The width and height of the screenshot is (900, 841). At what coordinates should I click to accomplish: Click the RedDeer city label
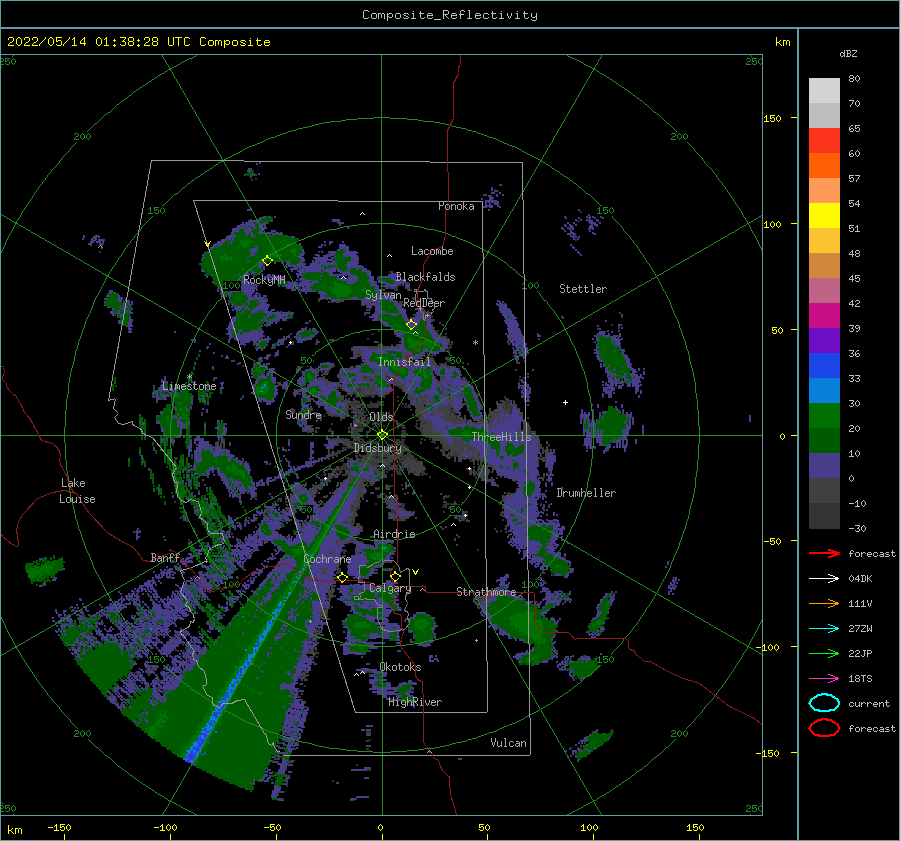tap(424, 303)
